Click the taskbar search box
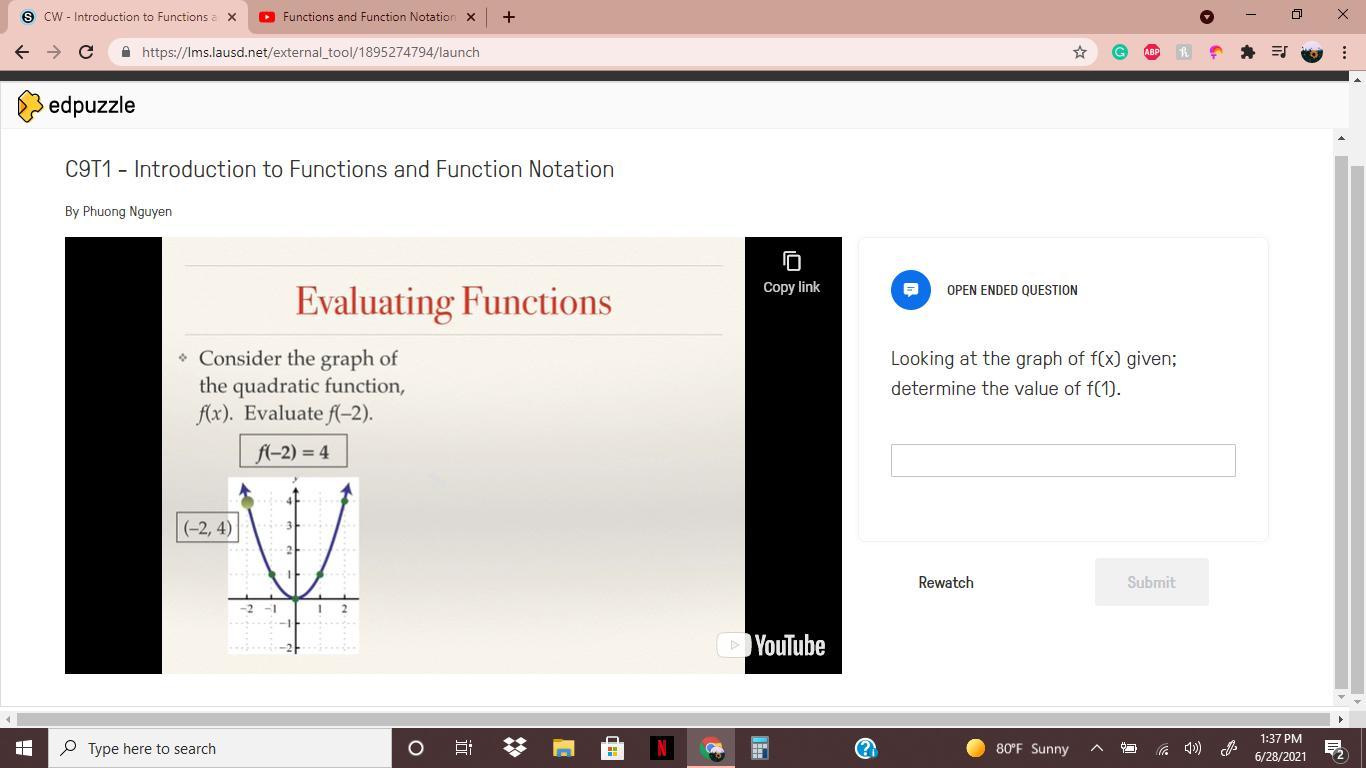This screenshot has width=1366, height=768. (x=220, y=748)
